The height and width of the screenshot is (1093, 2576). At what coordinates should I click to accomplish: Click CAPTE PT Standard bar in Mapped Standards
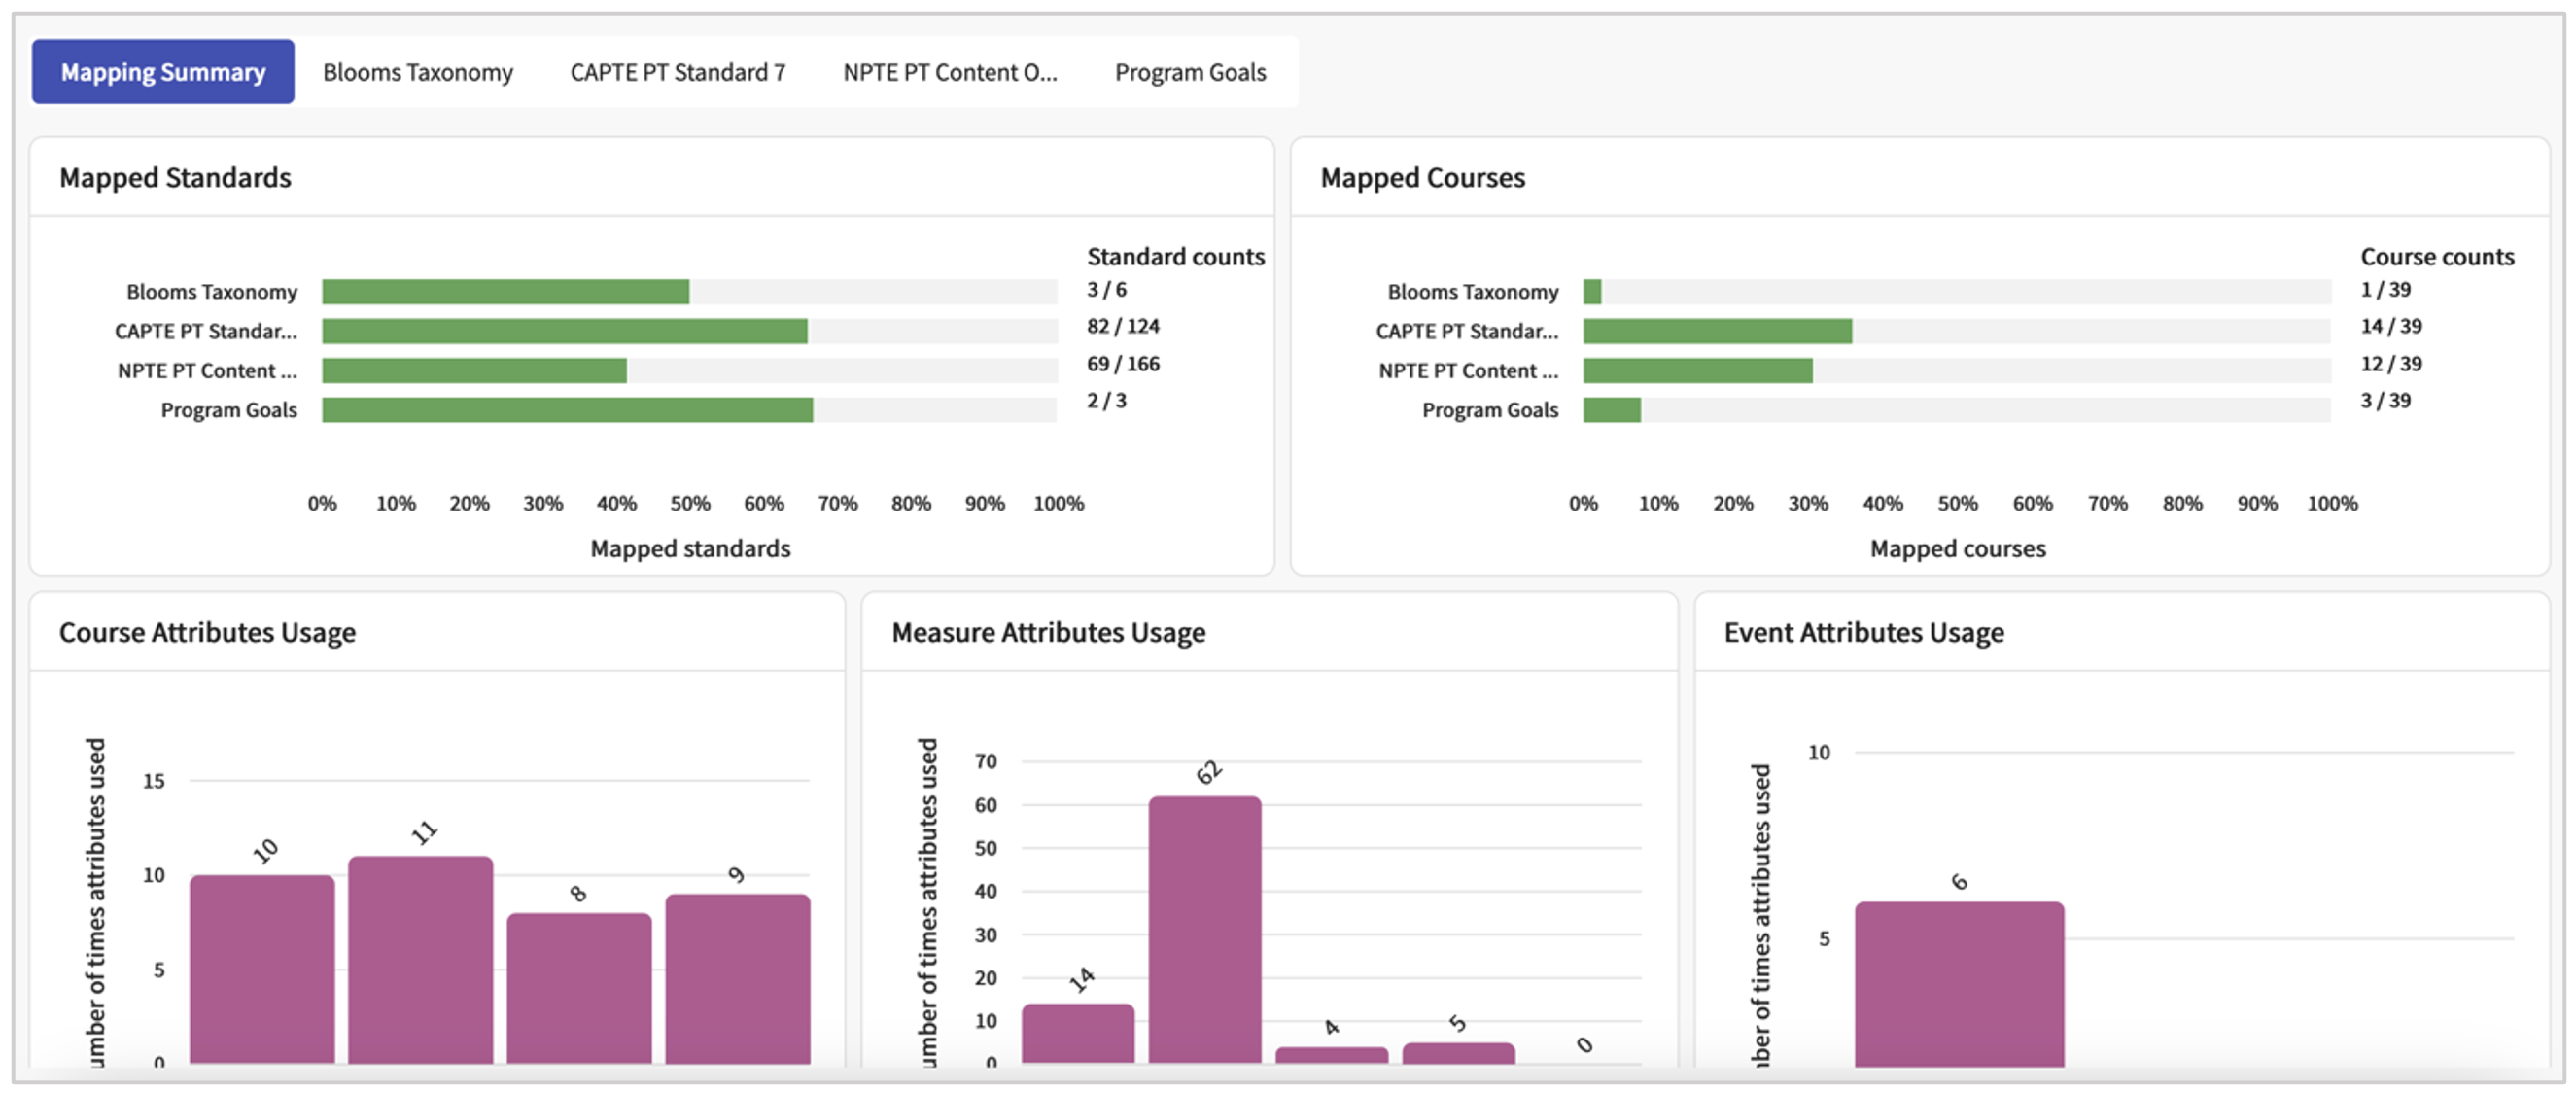point(564,331)
